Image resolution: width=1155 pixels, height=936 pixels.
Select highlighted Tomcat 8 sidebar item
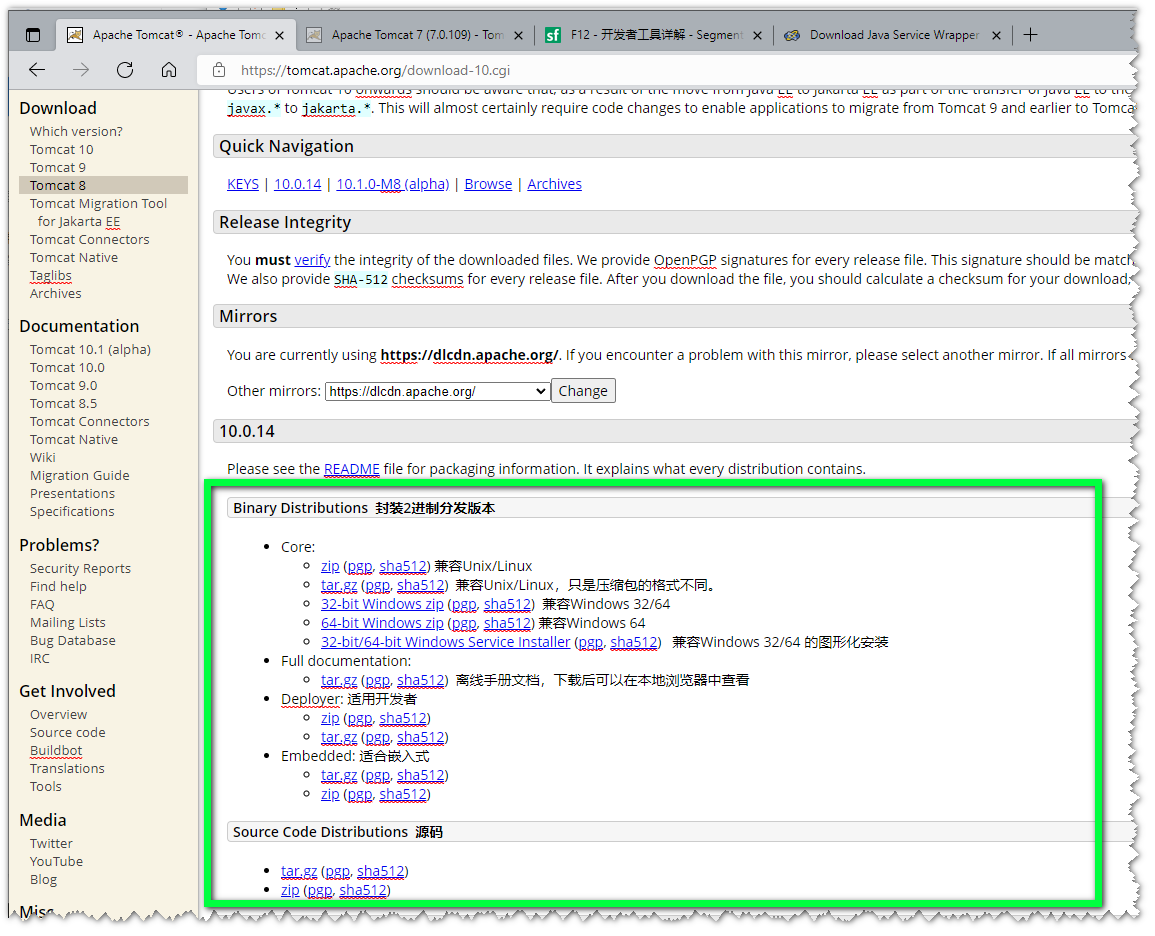coord(103,186)
